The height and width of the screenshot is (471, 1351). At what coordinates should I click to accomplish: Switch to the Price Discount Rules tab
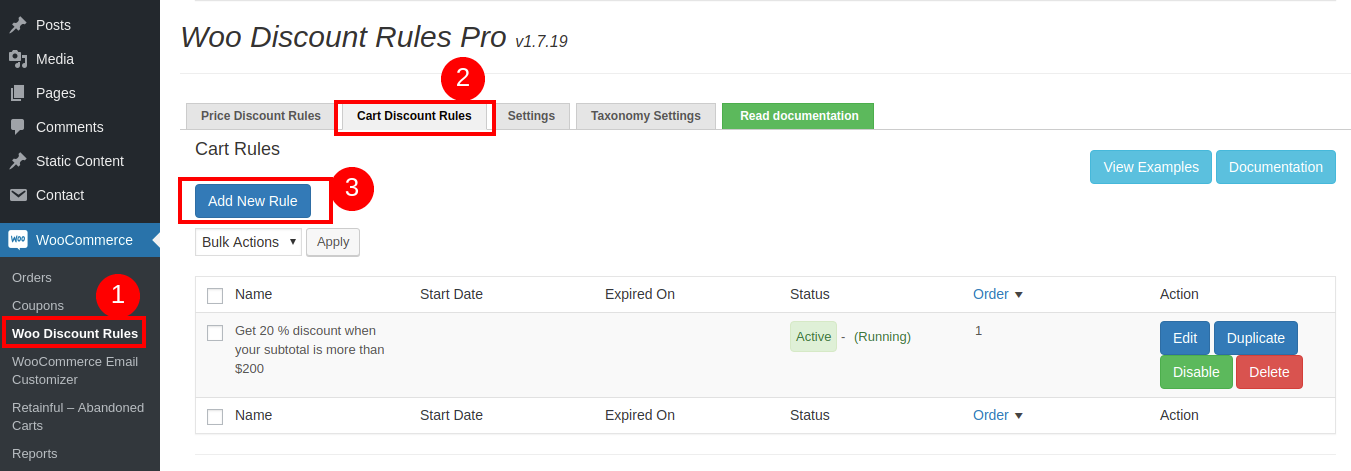coord(261,116)
